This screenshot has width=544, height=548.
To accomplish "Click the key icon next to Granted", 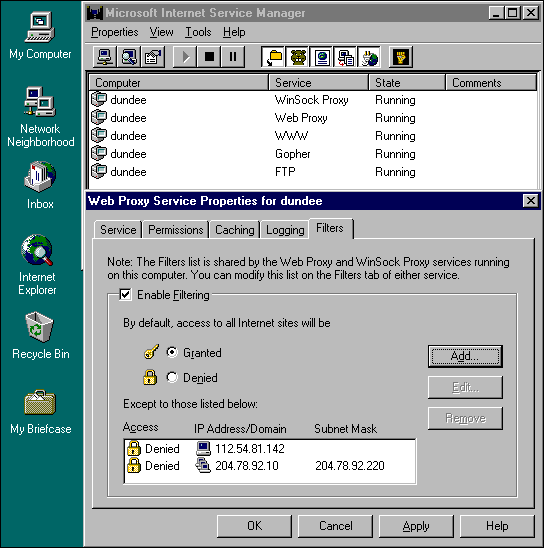I will [x=151, y=352].
